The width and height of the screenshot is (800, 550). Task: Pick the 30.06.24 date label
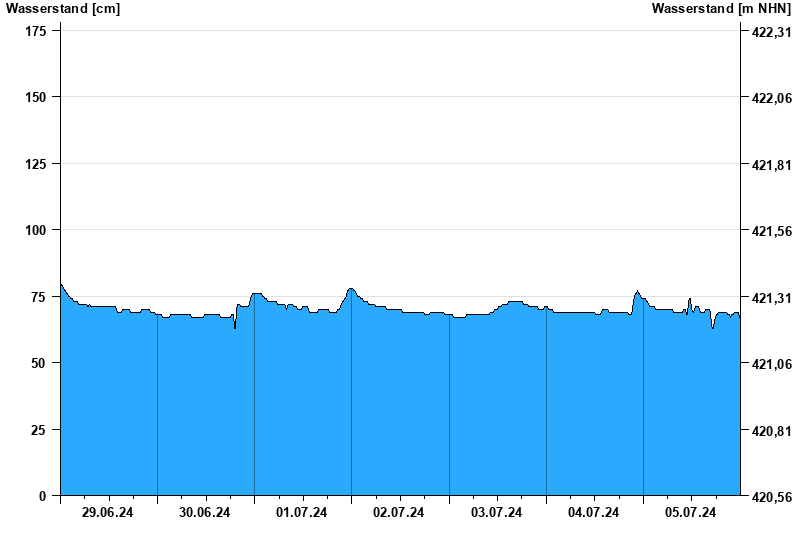(x=205, y=512)
